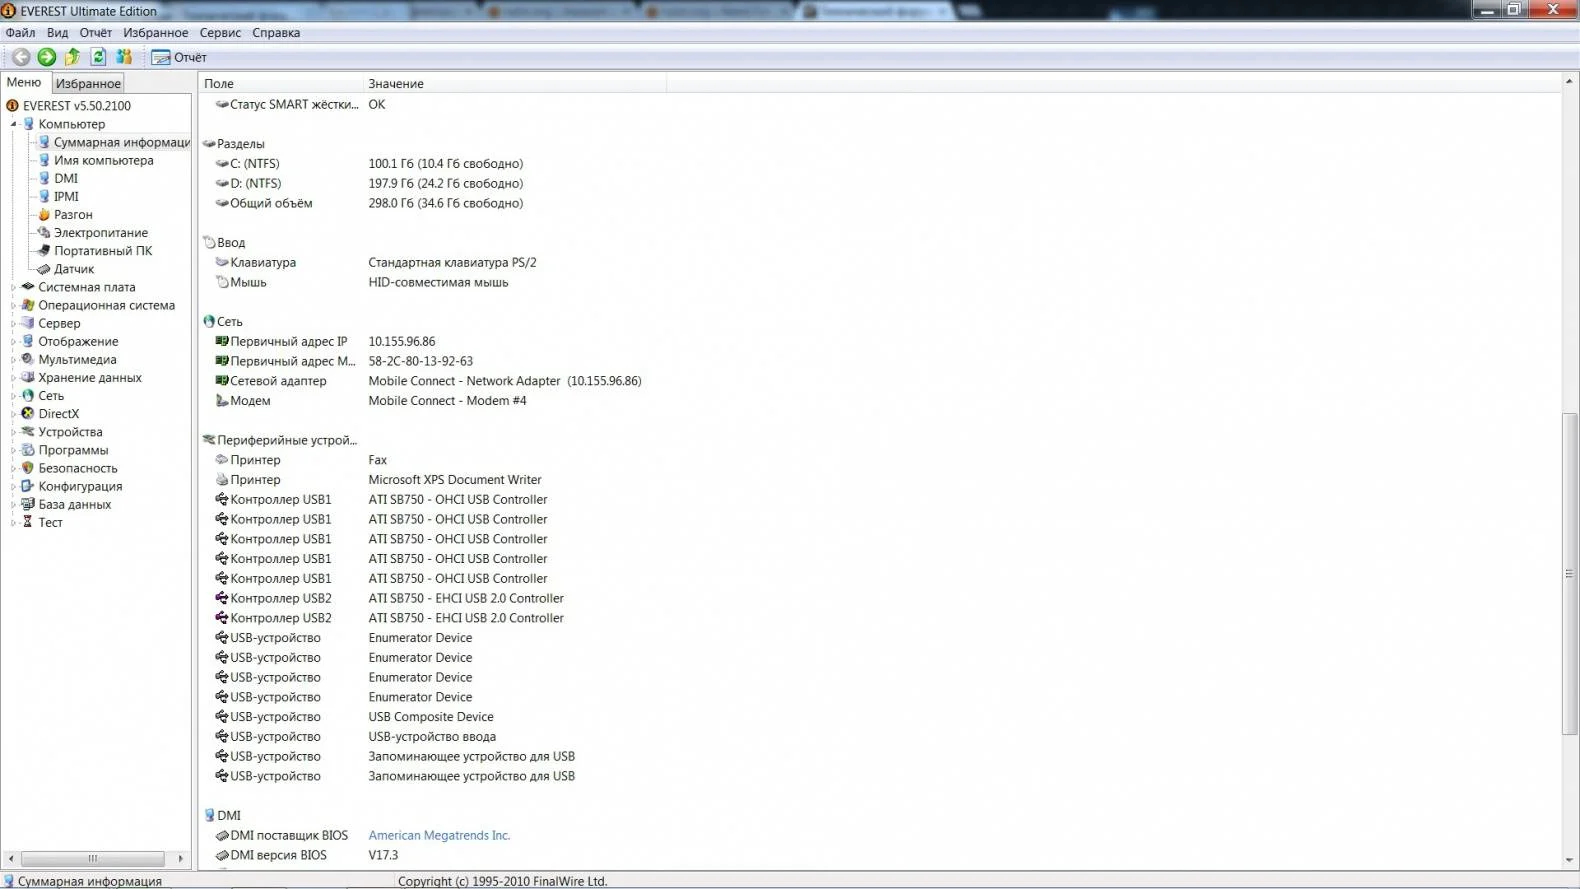This screenshot has width=1580, height=889.
Task: Click the База данных icon in tree
Action: click(28, 504)
